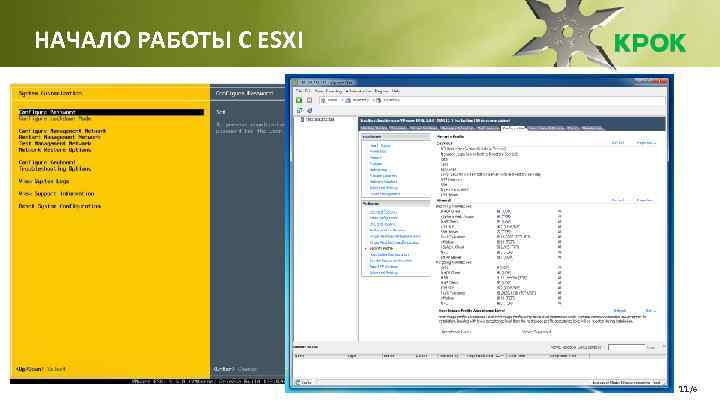Select Configure Management Network in the ESXi console
Viewport: 720px width, 405px height.
click(x=62, y=131)
